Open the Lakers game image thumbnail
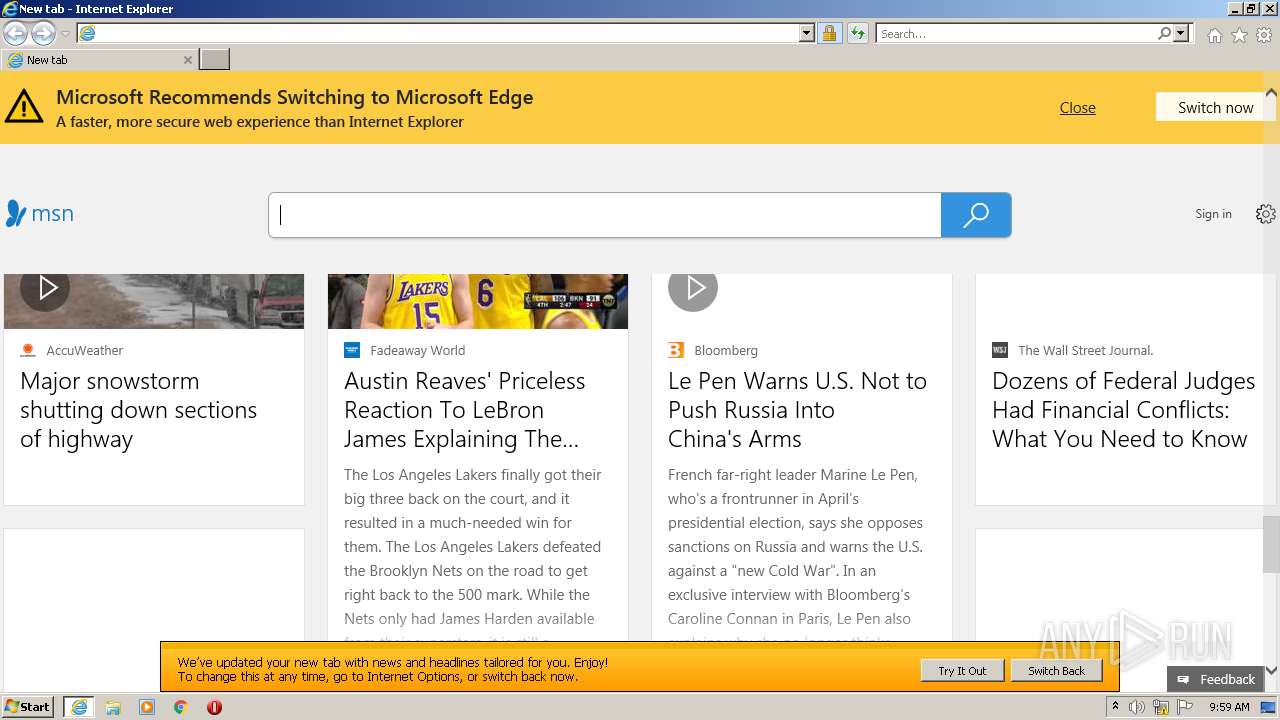 pyautogui.click(x=478, y=301)
